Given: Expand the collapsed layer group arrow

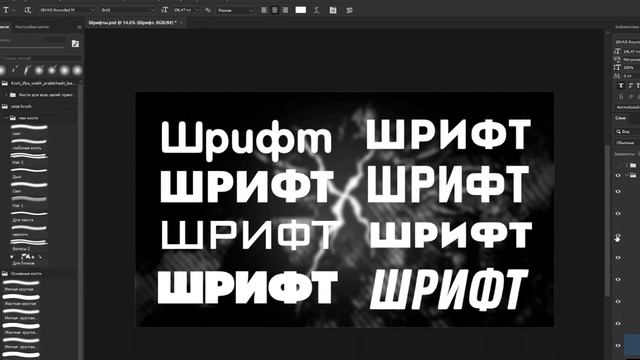Looking at the screenshot, I should pos(627,165).
